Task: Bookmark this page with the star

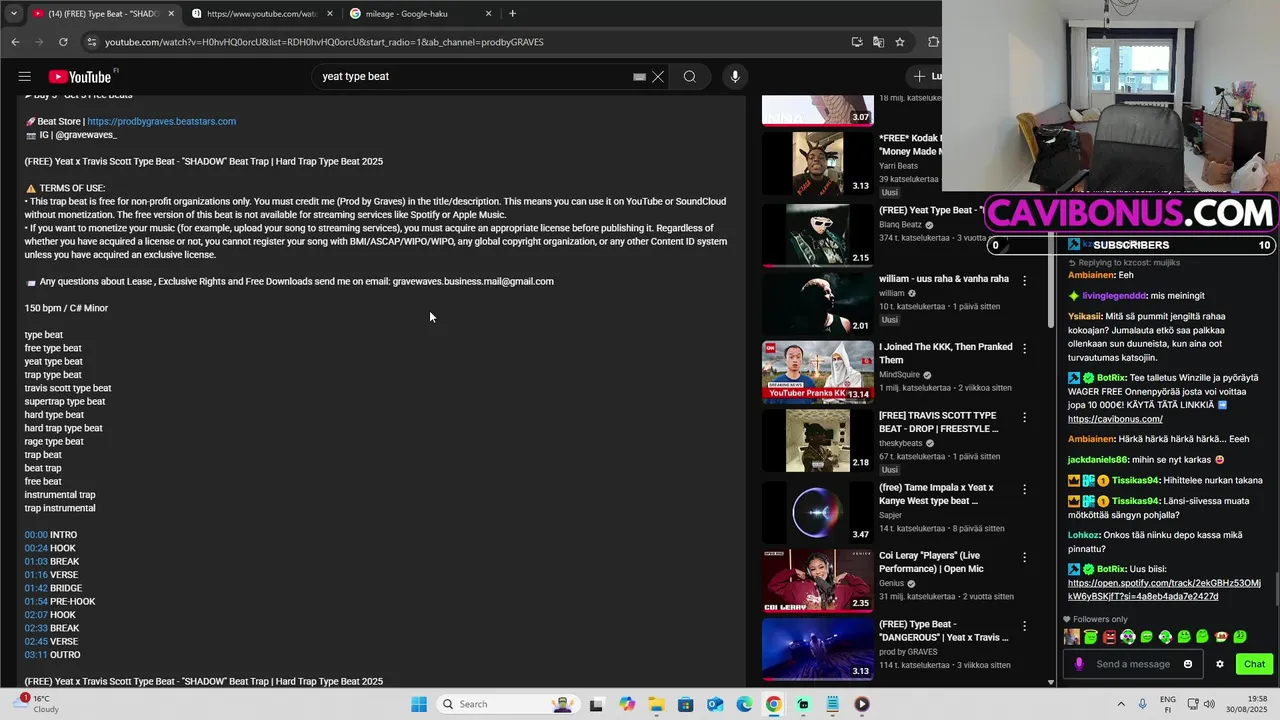Action: point(900,42)
